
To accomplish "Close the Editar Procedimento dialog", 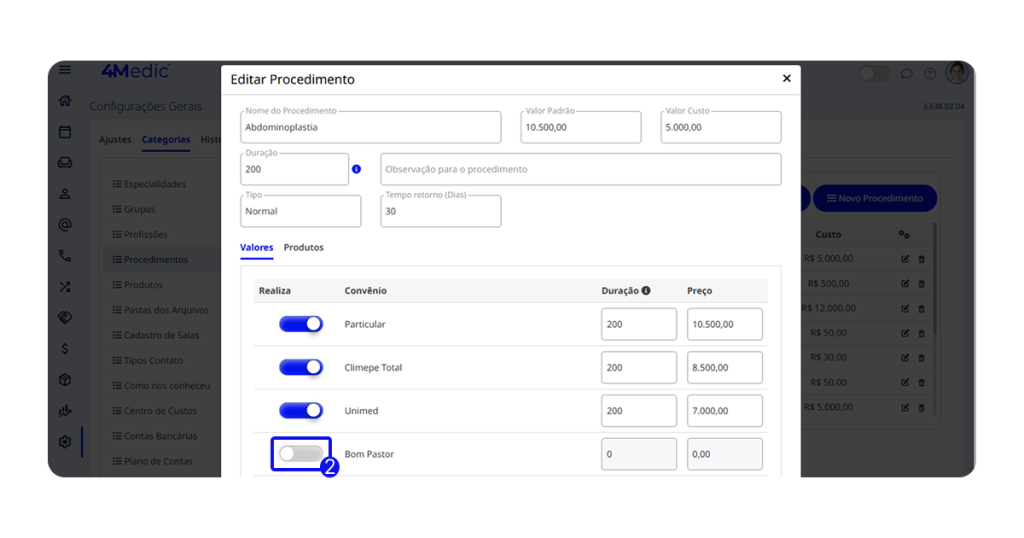I will click(x=786, y=79).
